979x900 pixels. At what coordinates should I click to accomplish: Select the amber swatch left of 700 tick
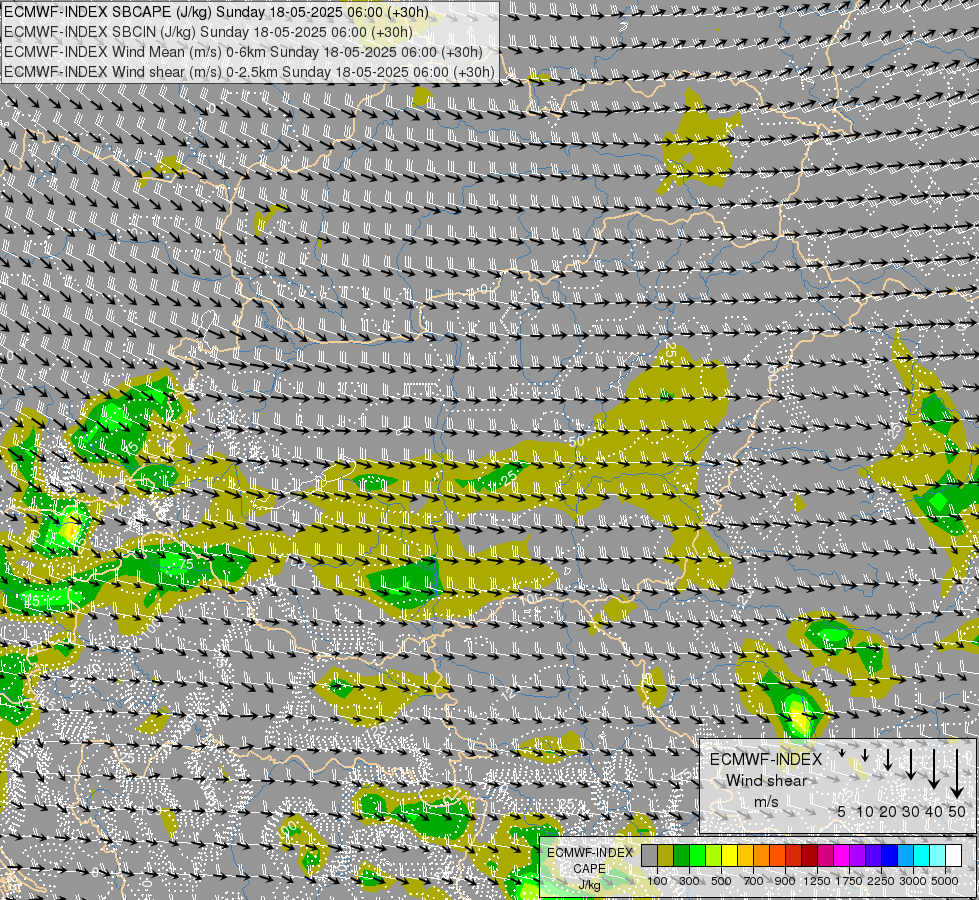pyautogui.click(x=745, y=856)
